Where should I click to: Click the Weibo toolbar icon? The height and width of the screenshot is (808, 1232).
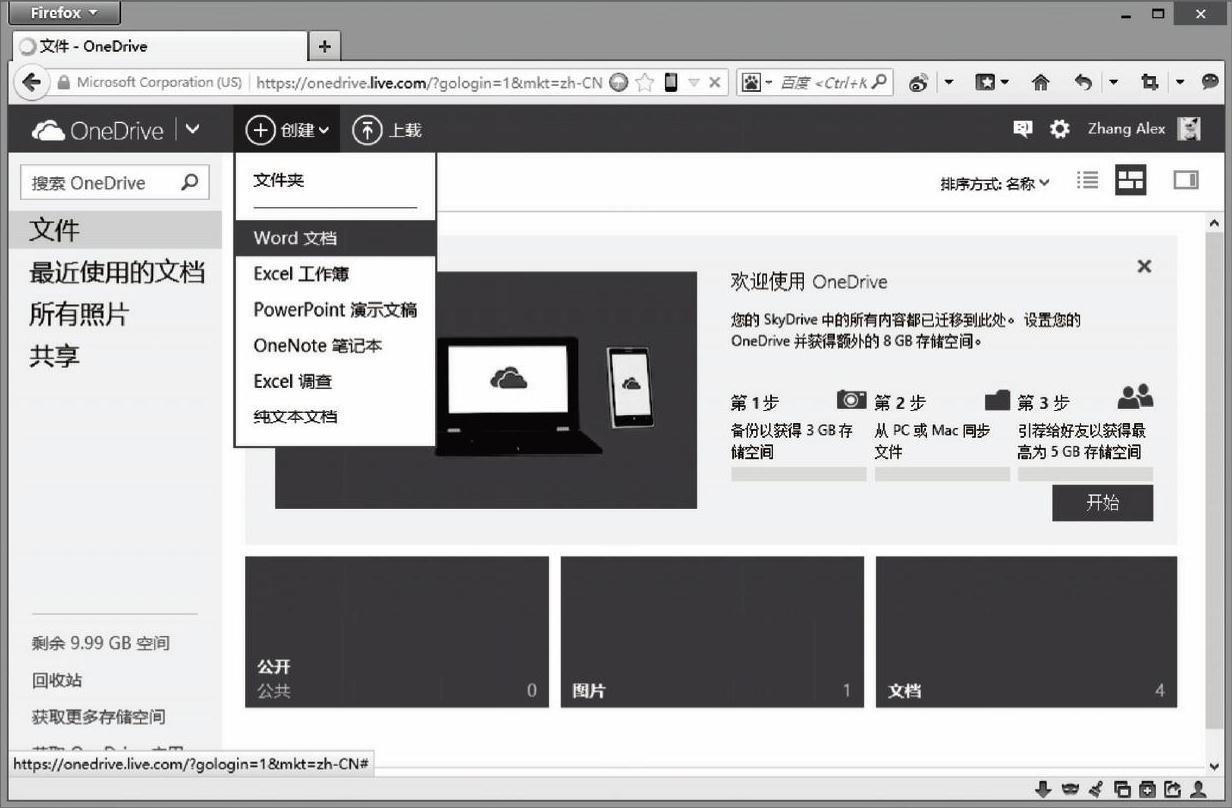(x=918, y=84)
